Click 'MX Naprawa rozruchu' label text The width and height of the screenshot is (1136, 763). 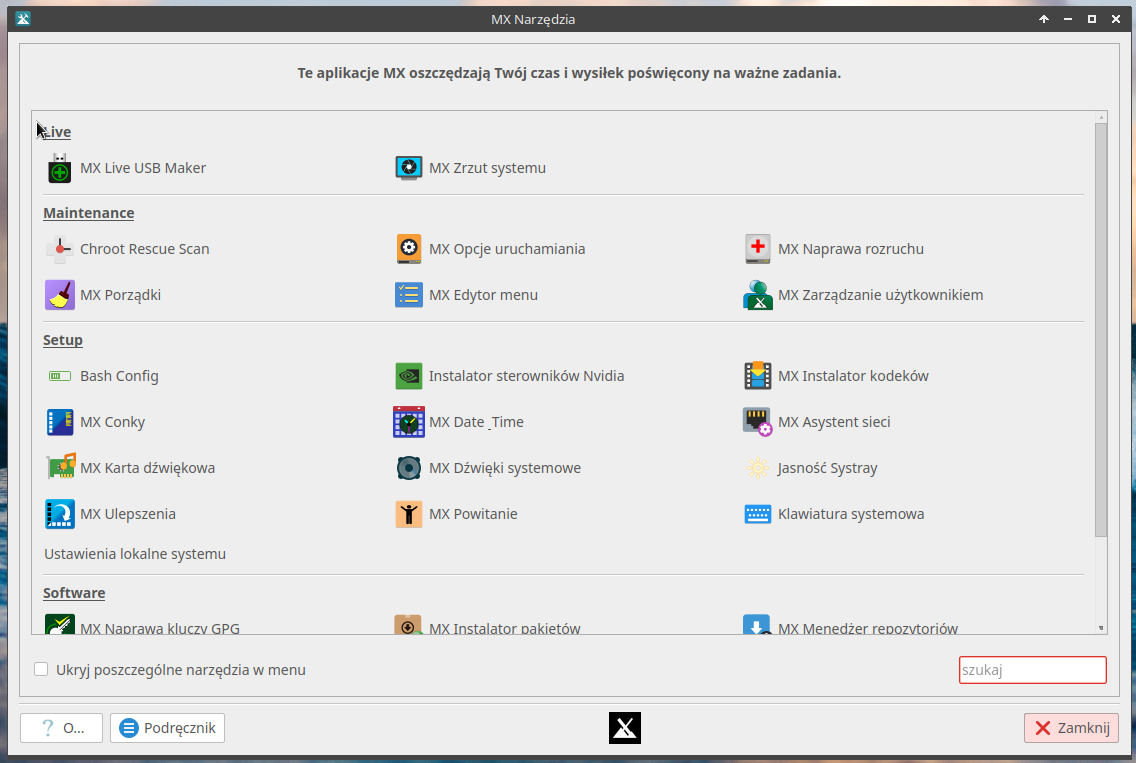click(x=851, y=249)
